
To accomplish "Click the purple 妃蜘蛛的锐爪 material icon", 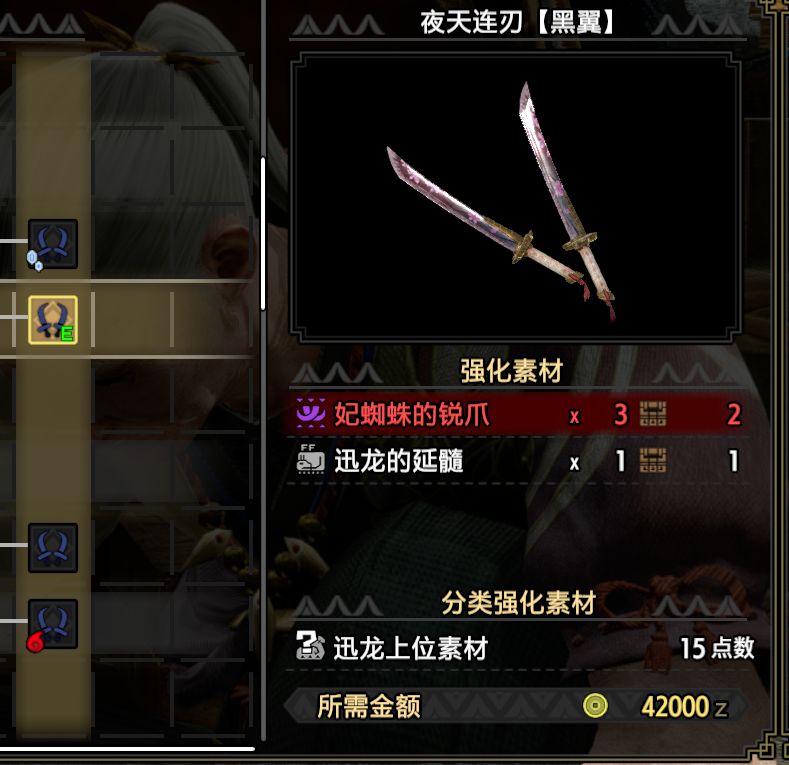I will coord(310,414).
